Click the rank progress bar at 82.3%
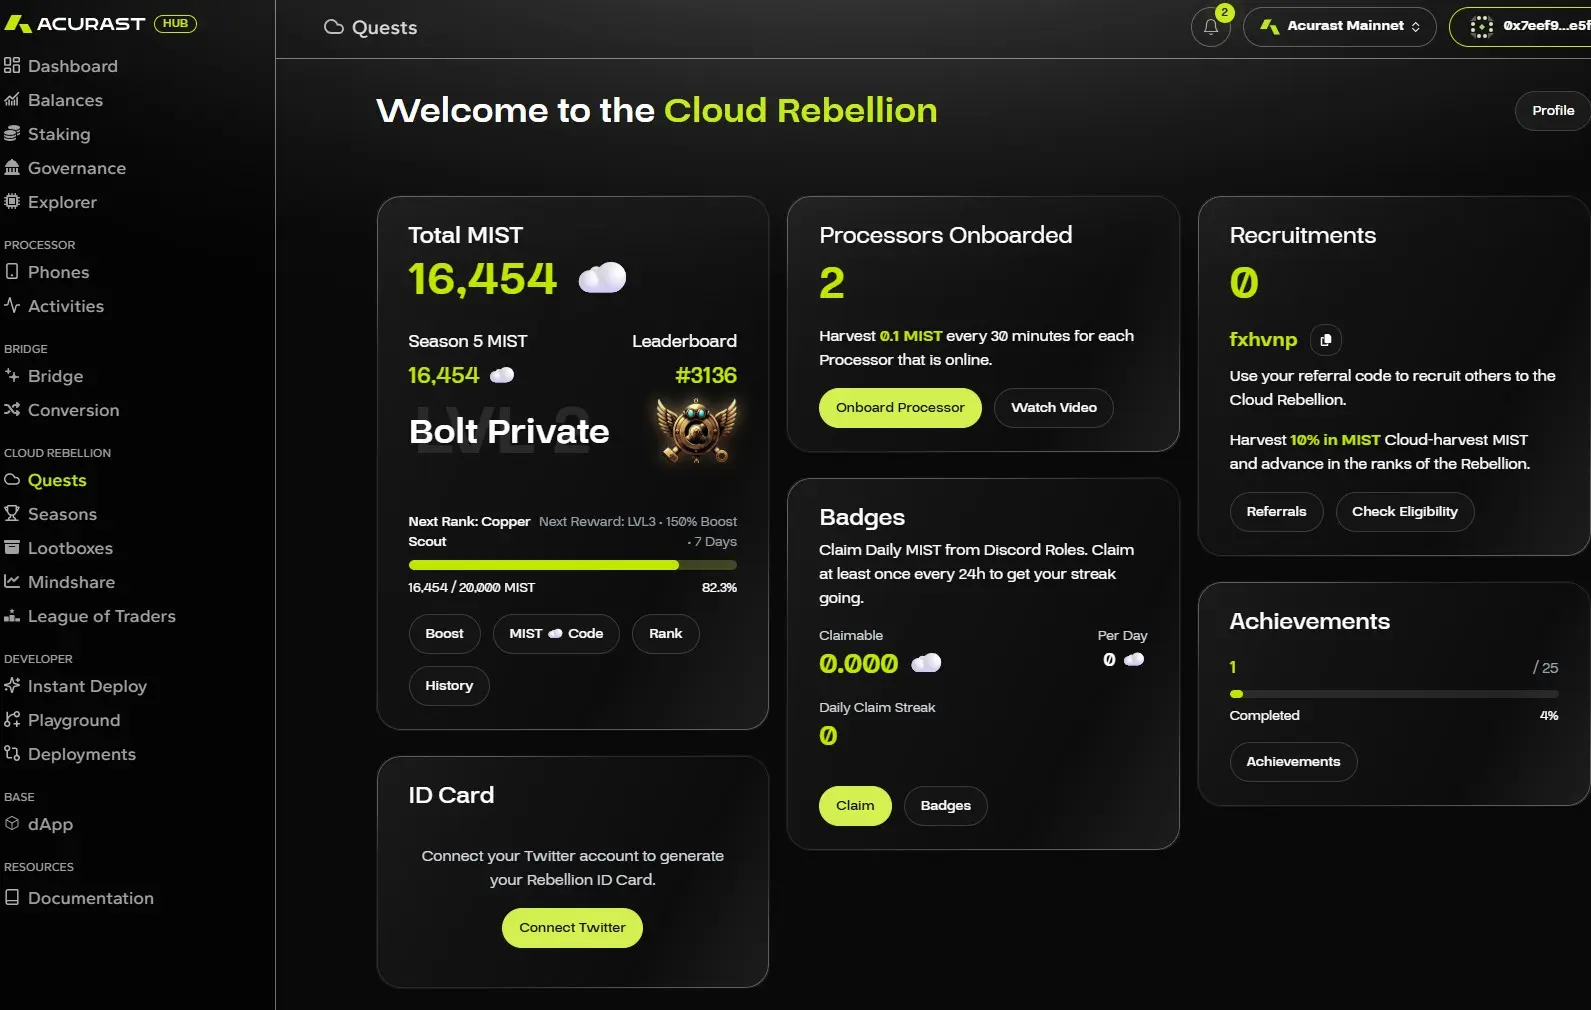1591x1010 pixels. coord(572,565)
